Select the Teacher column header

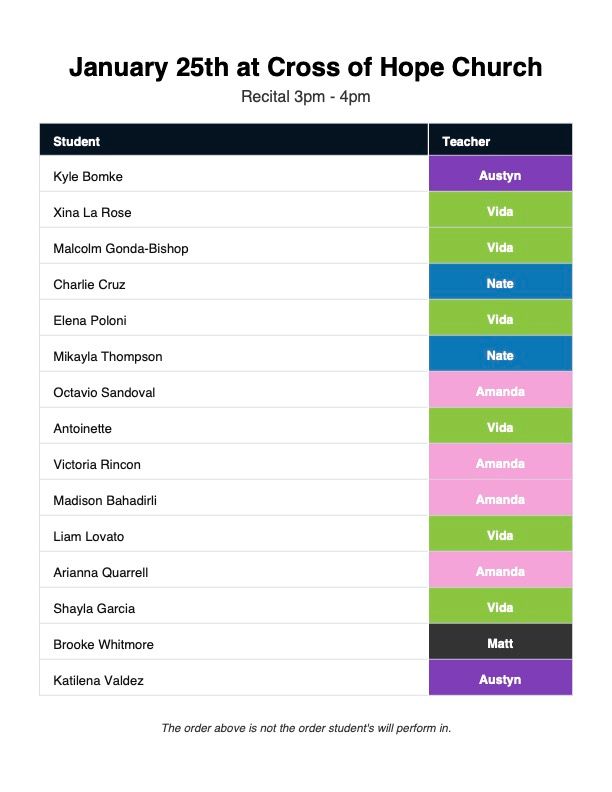466,141
